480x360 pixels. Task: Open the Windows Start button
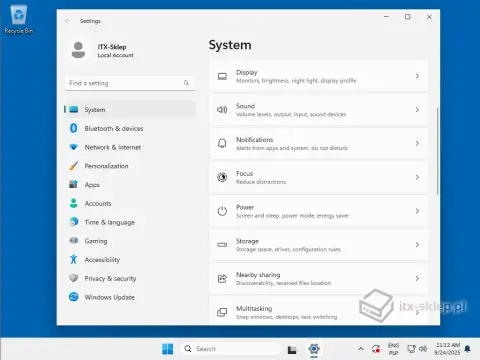point(167,349)
